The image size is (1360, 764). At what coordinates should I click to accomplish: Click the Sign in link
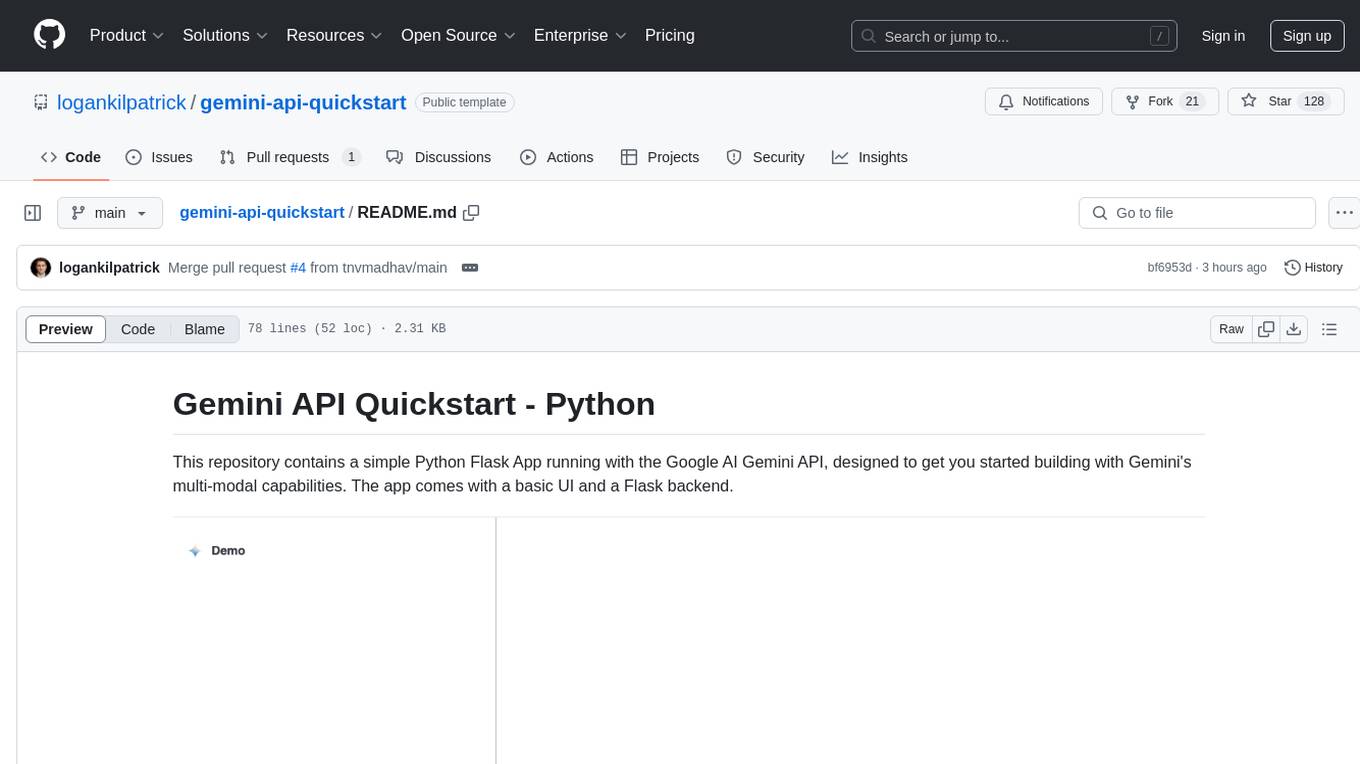[1223, 36]
